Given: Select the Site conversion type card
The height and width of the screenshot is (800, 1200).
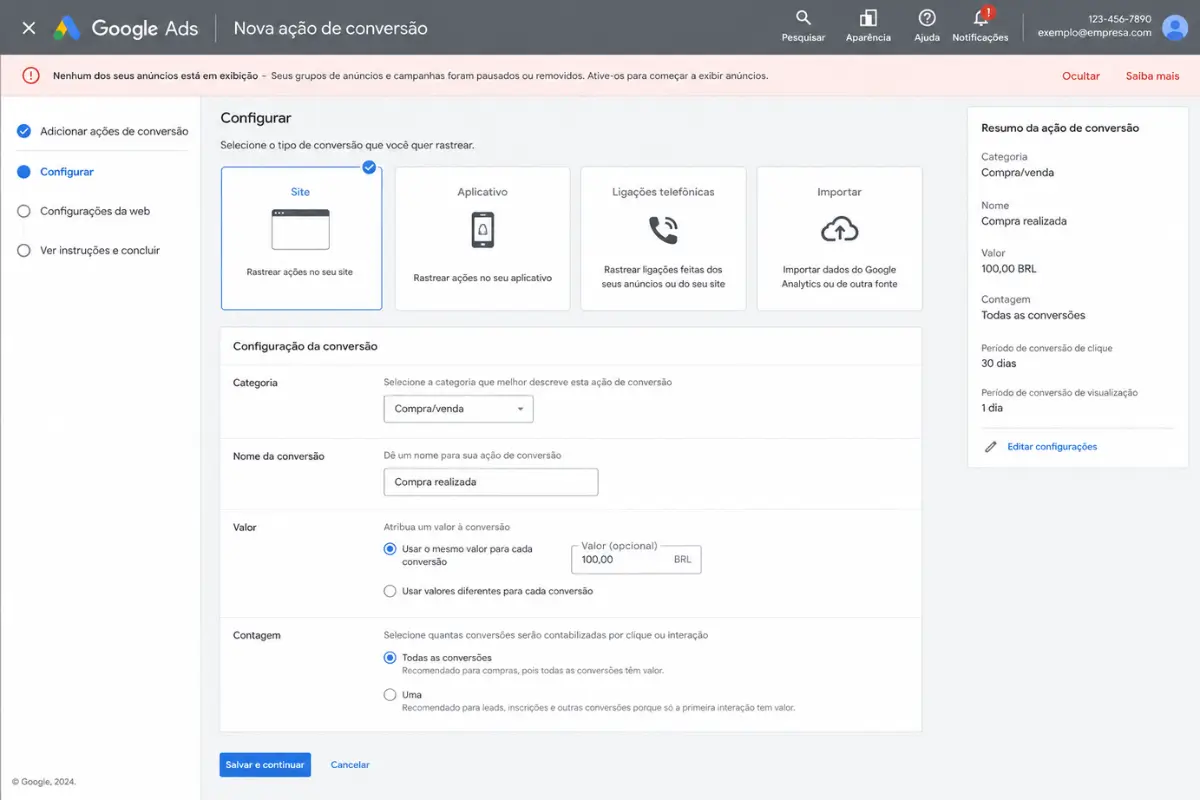Looking at the screenshot, I should pos(301,238).
